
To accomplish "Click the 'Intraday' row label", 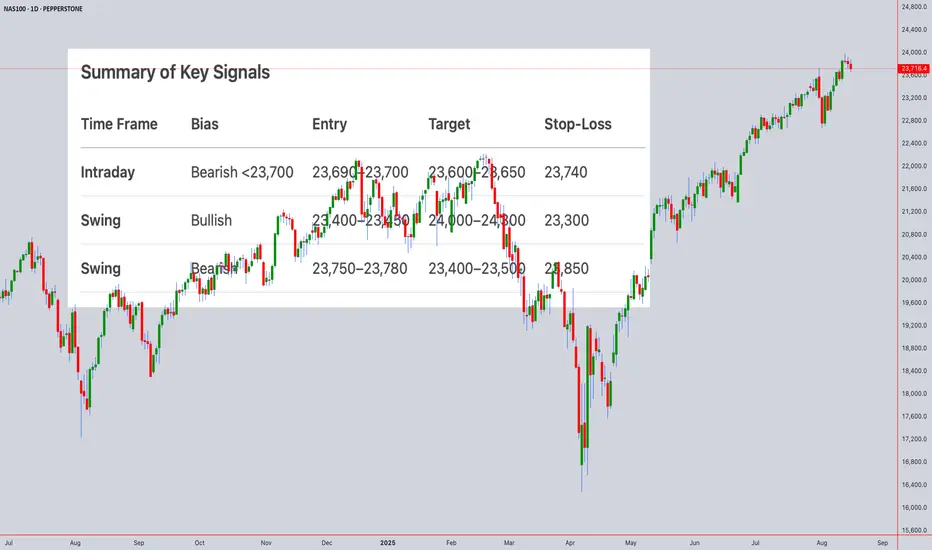I will pos(107,172).
